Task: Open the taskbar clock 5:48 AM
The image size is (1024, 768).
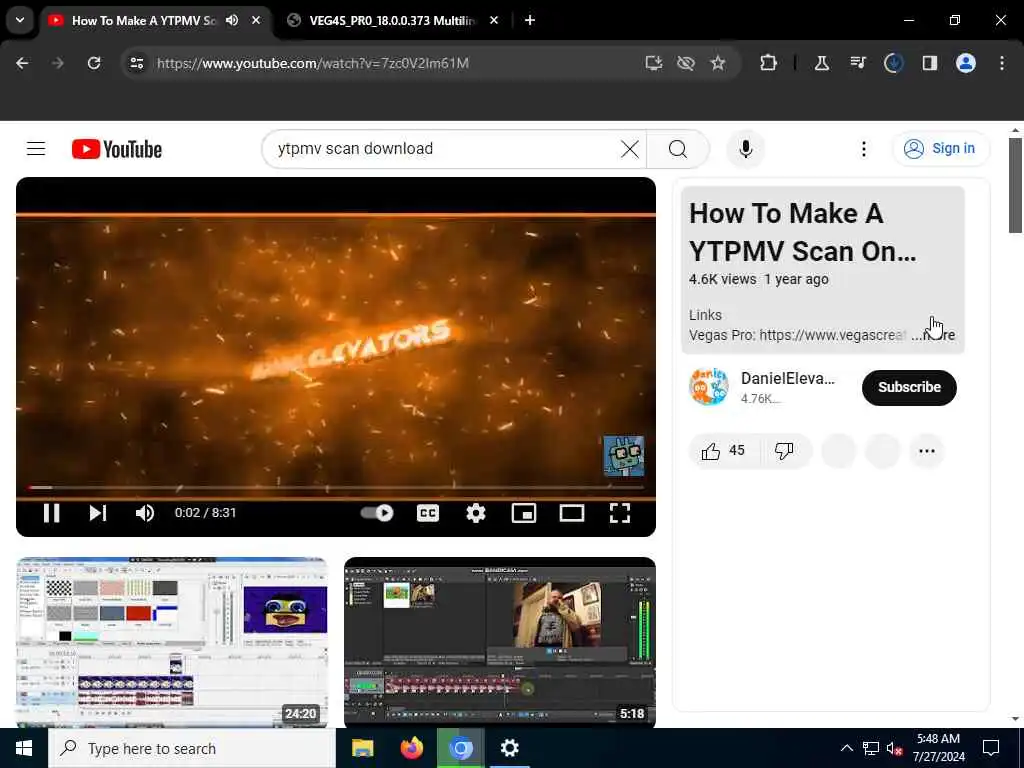Action: pyautogui.click(x=938, y=748)
